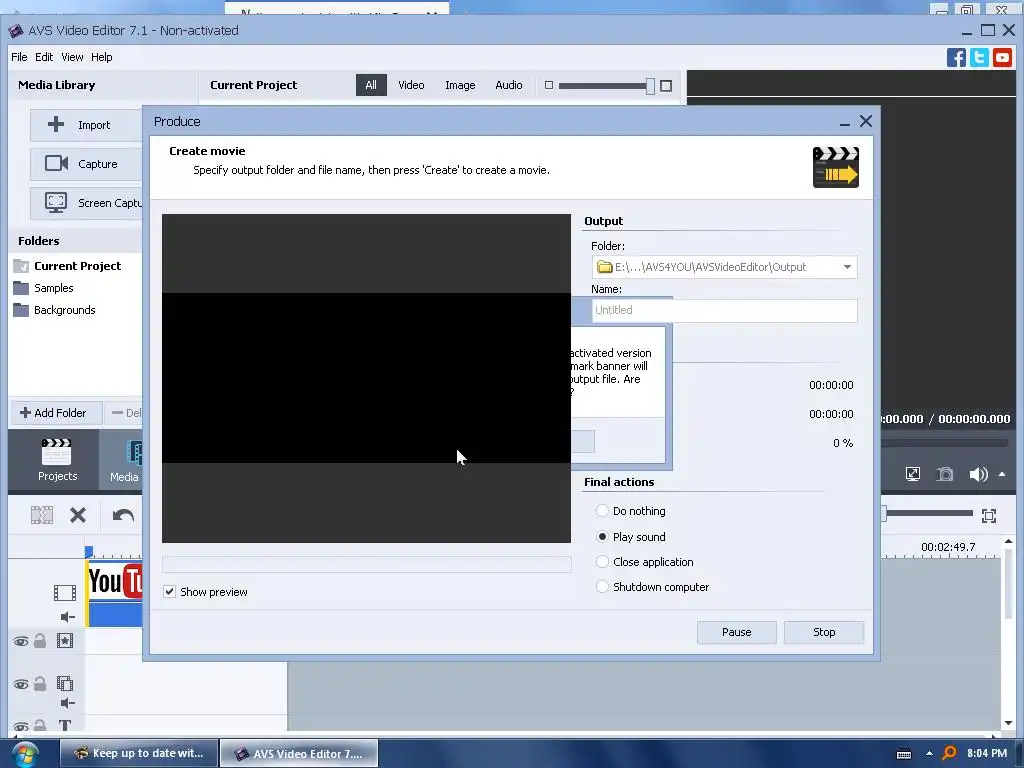Open the Help menu

click(101, 57)
